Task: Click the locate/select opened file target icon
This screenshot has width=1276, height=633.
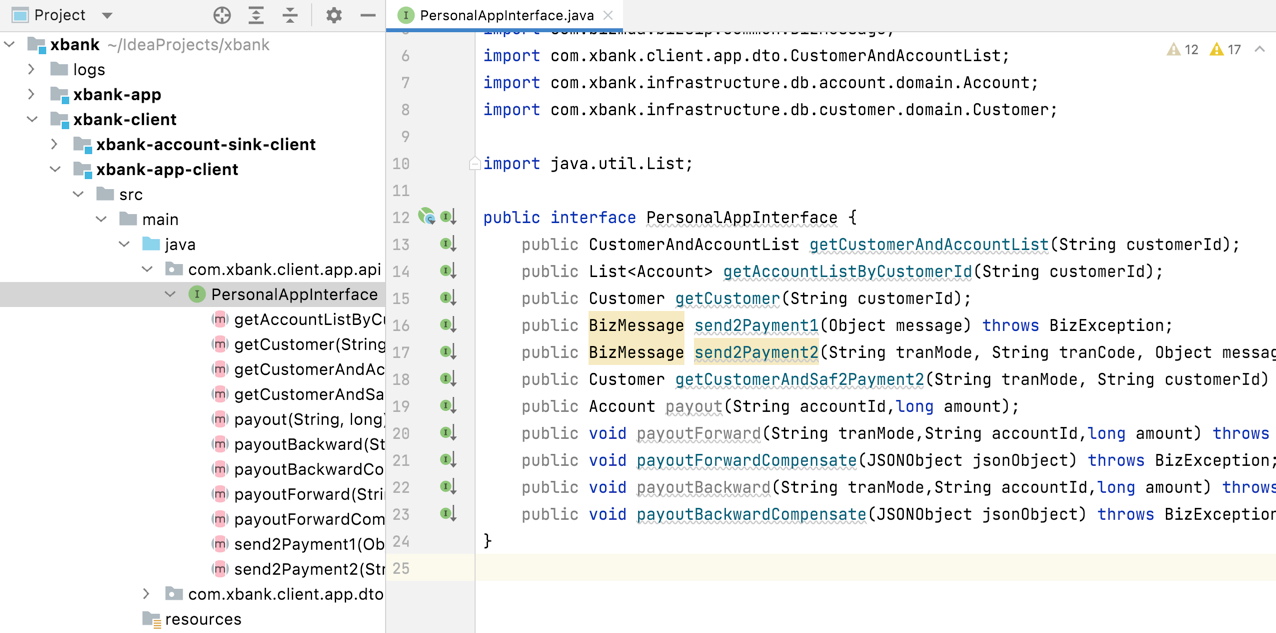Action: (222, 15)
